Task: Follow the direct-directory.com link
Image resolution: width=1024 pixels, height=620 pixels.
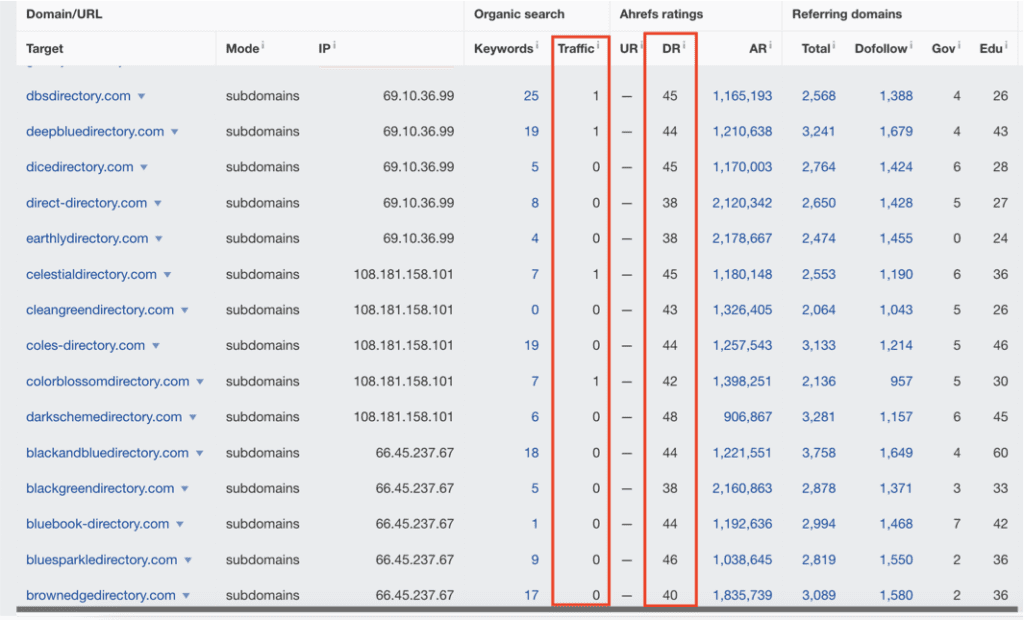Action: 87,203
